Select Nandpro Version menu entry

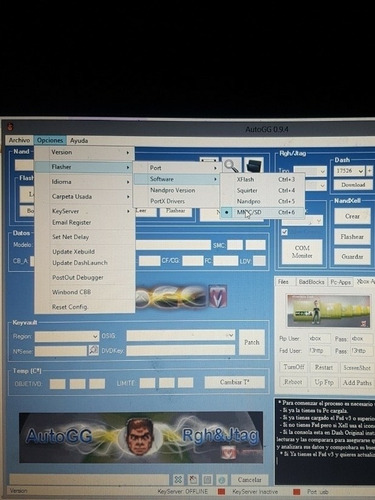[176, 190]
